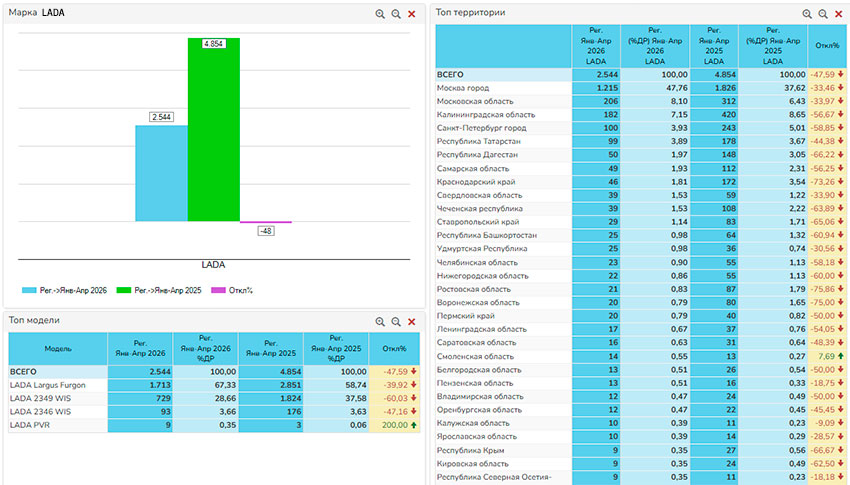Select Москва город territory row
This screenshot has height=485, width=850.
(x=641, y=88)
